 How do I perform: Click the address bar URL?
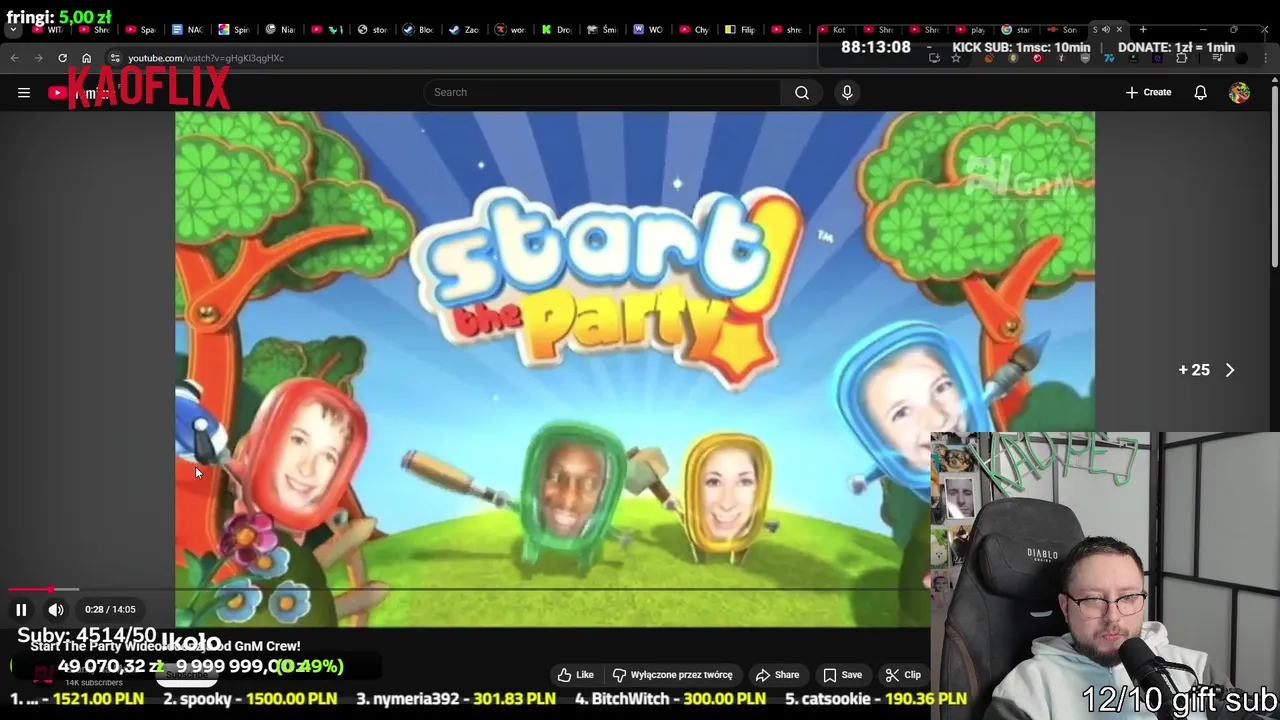coord(206,58)
